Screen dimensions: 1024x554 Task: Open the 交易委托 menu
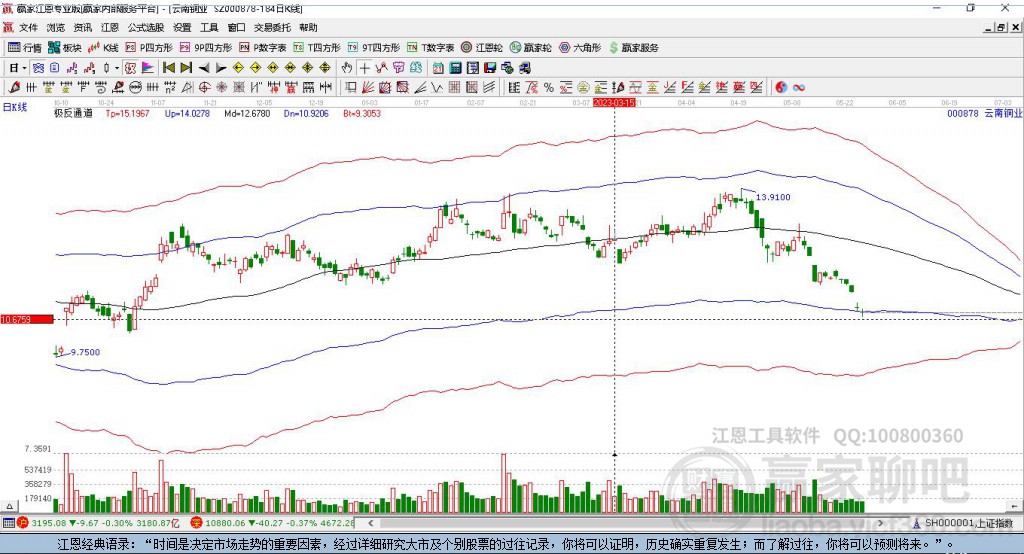click(x=272, y=27)
